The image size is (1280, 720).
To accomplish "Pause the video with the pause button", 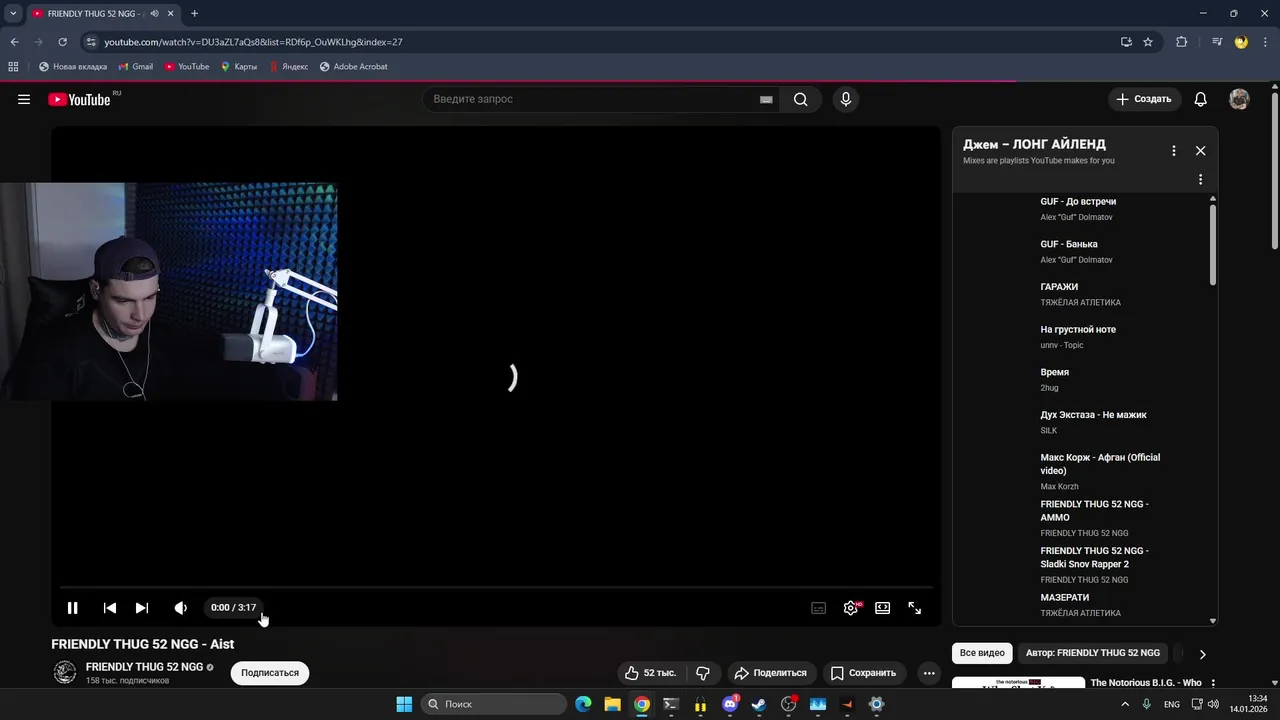I will point(72,608).
